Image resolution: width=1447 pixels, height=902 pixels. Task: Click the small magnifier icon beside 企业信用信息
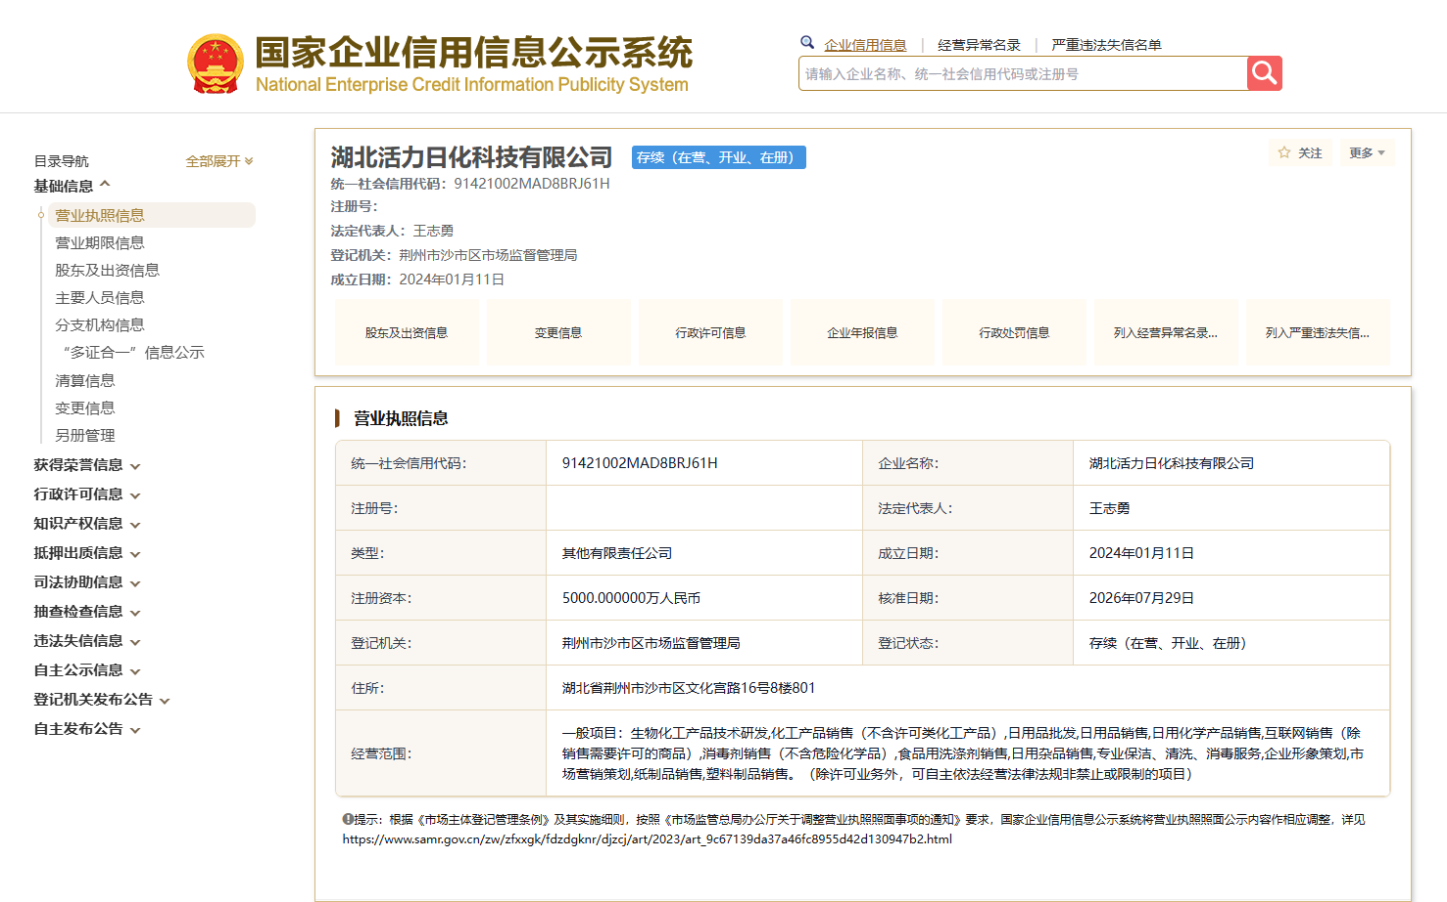[807, 43]
